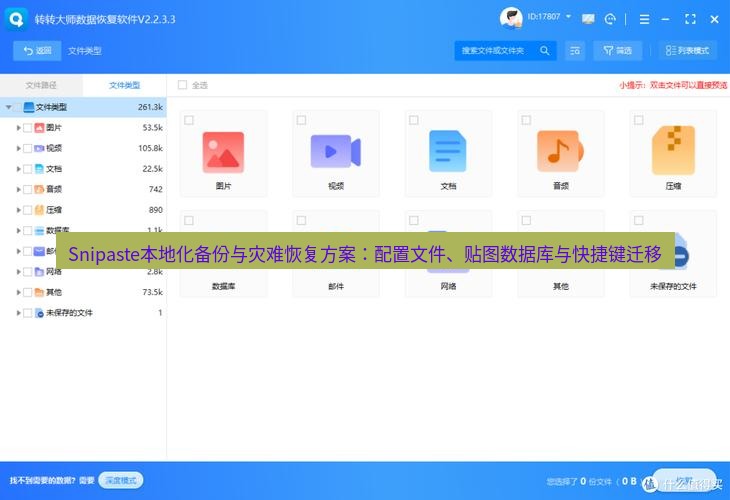
Task: Open the 视频 category card icon
Action: 335,151
